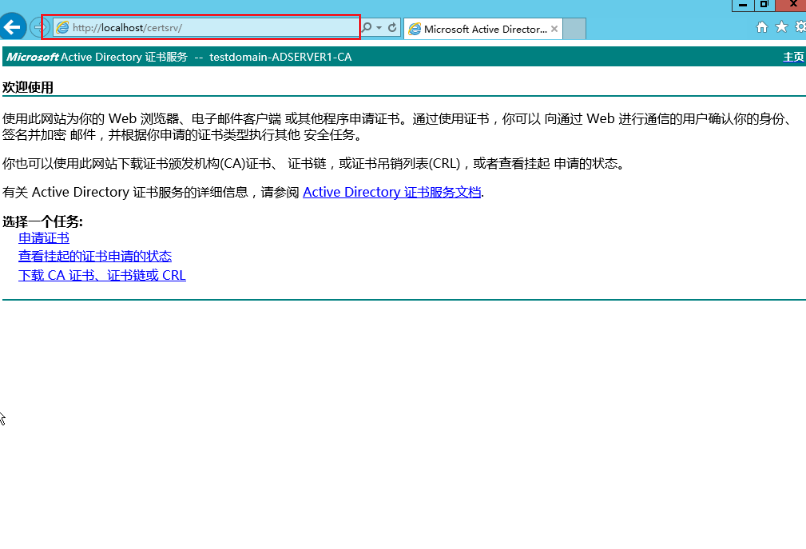The image size is (806, 549).
Task: Click the address bar showing localhost/certsrv
Action: coord(206,27)
